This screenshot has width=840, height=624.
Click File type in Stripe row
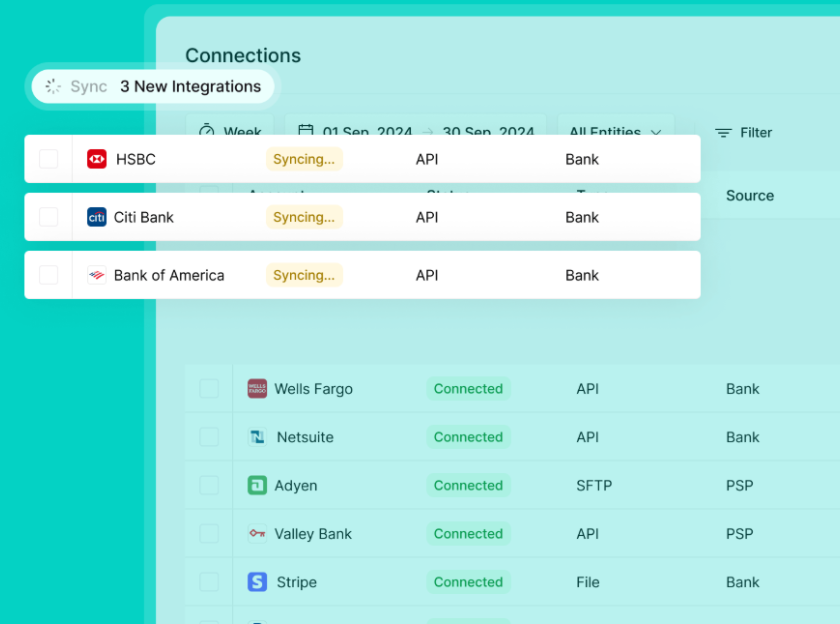click(x=588, y=582)
